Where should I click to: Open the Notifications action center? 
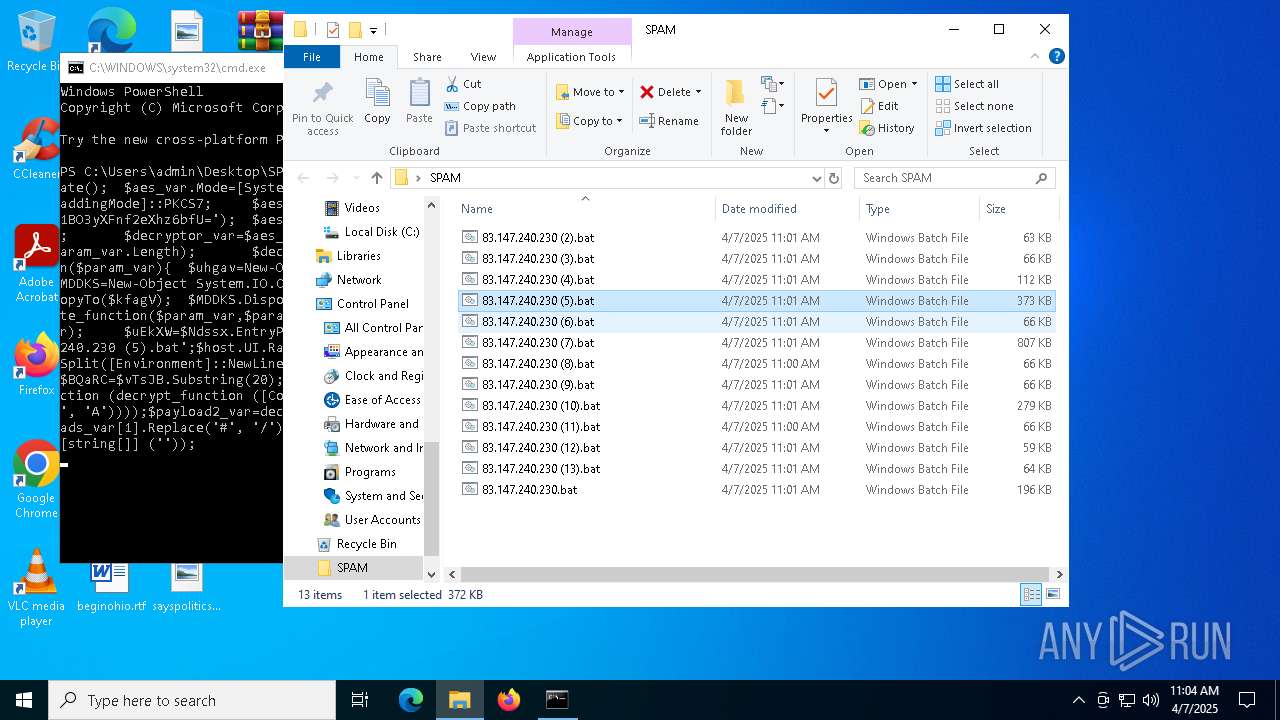click(x=1247, y=700)
